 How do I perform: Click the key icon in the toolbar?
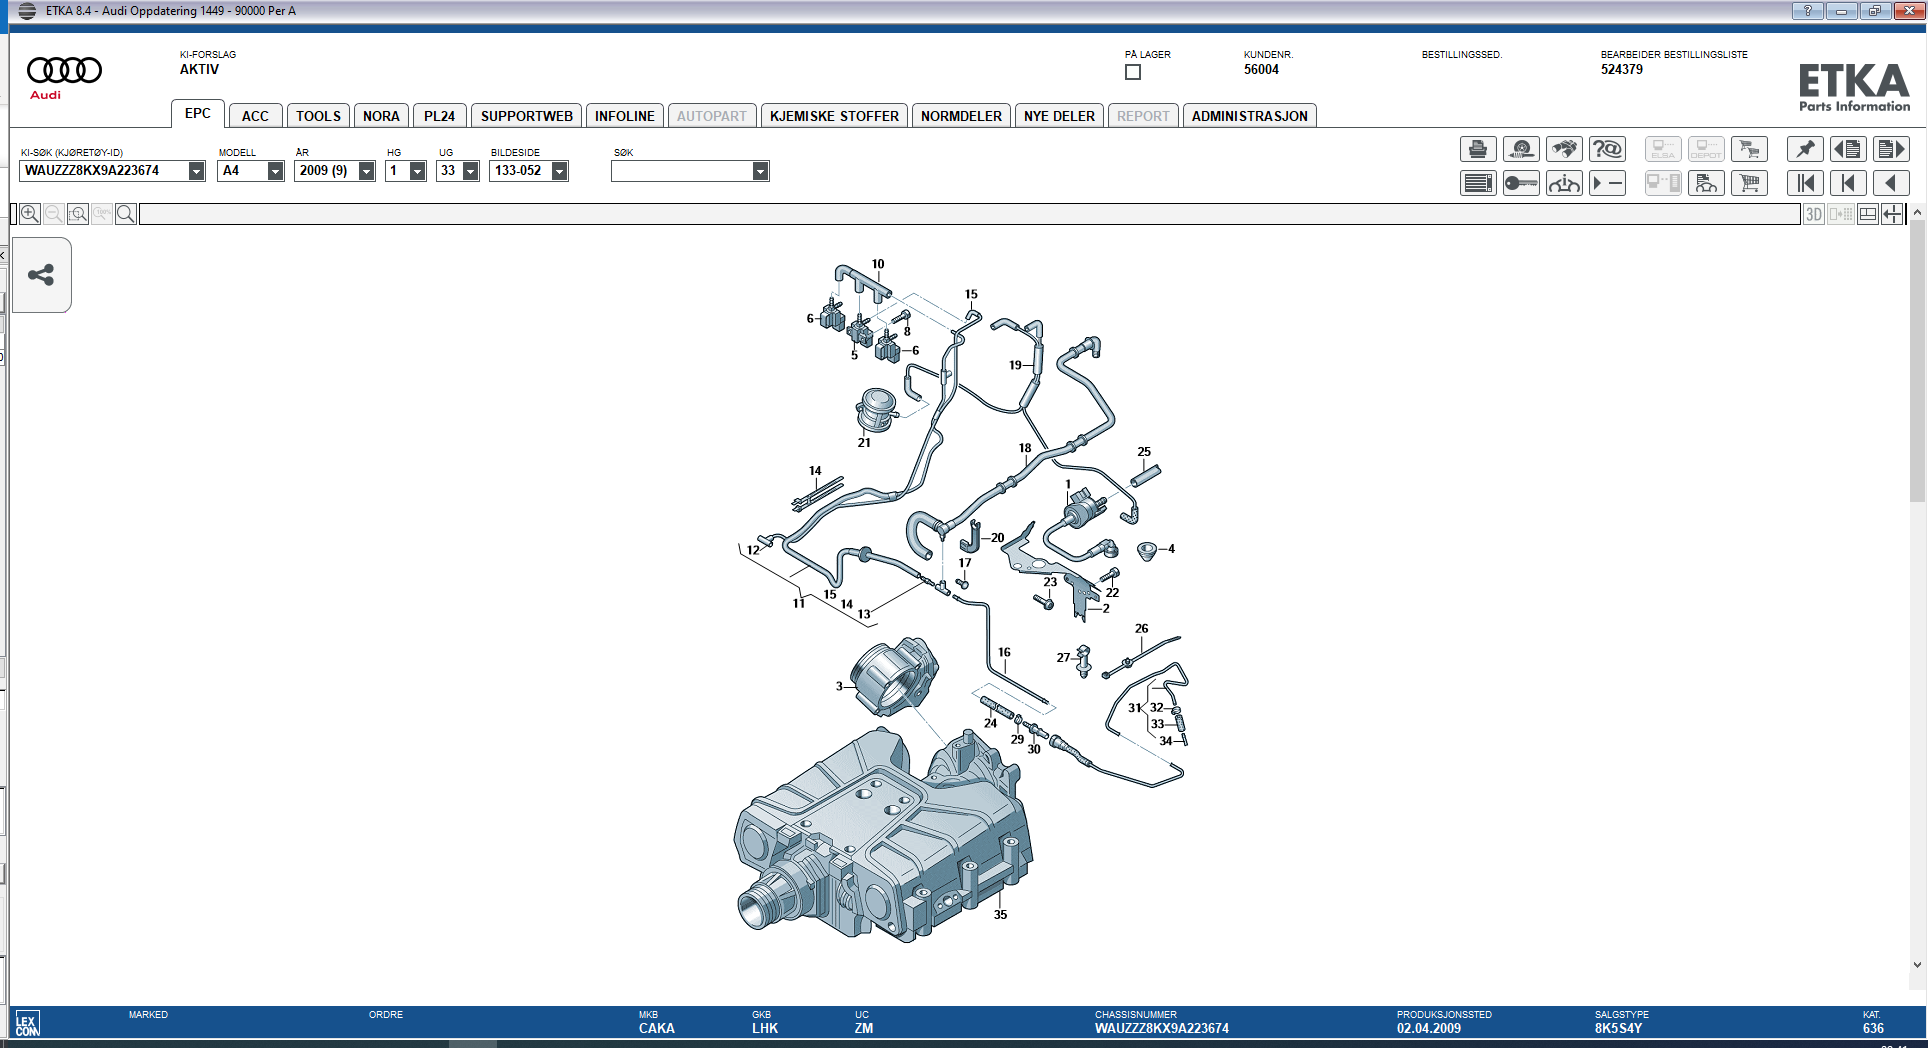(x=1521, y=183)
